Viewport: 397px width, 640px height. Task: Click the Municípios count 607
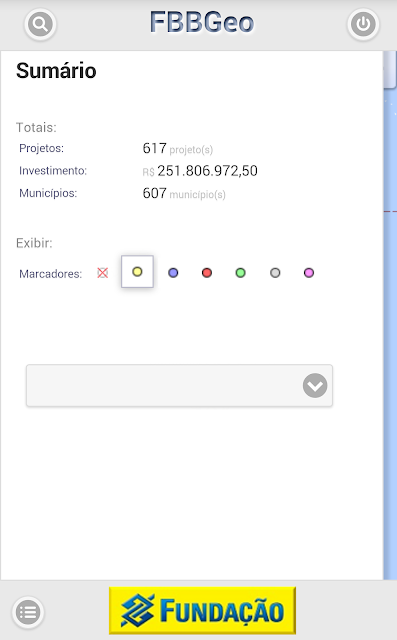(x=154, y=193)
